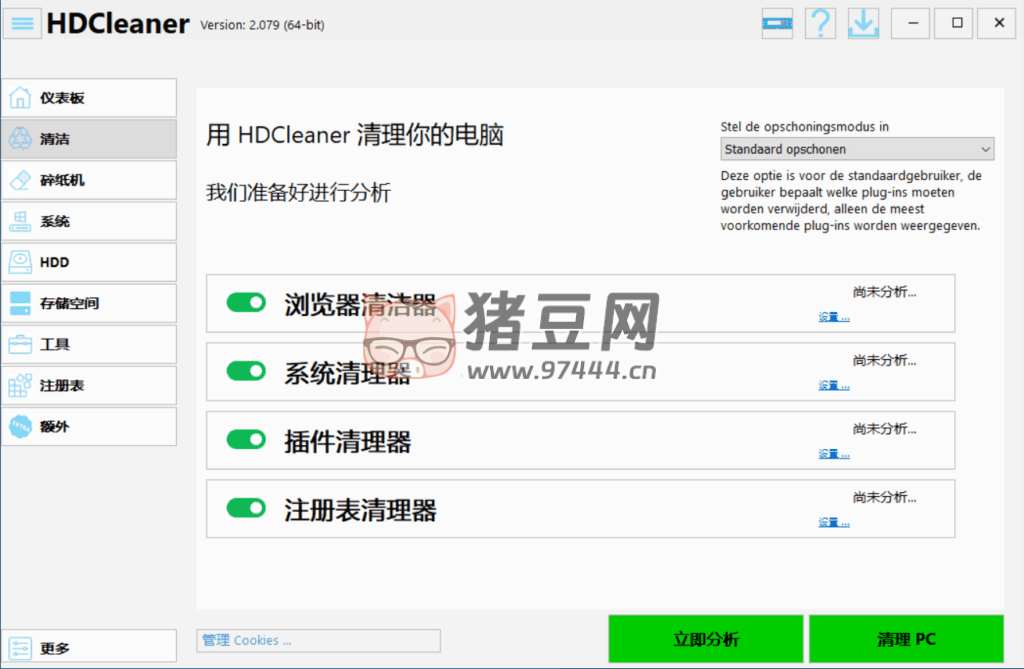Click the registry blocks icon beside 注册表

(x=20, y=385)
